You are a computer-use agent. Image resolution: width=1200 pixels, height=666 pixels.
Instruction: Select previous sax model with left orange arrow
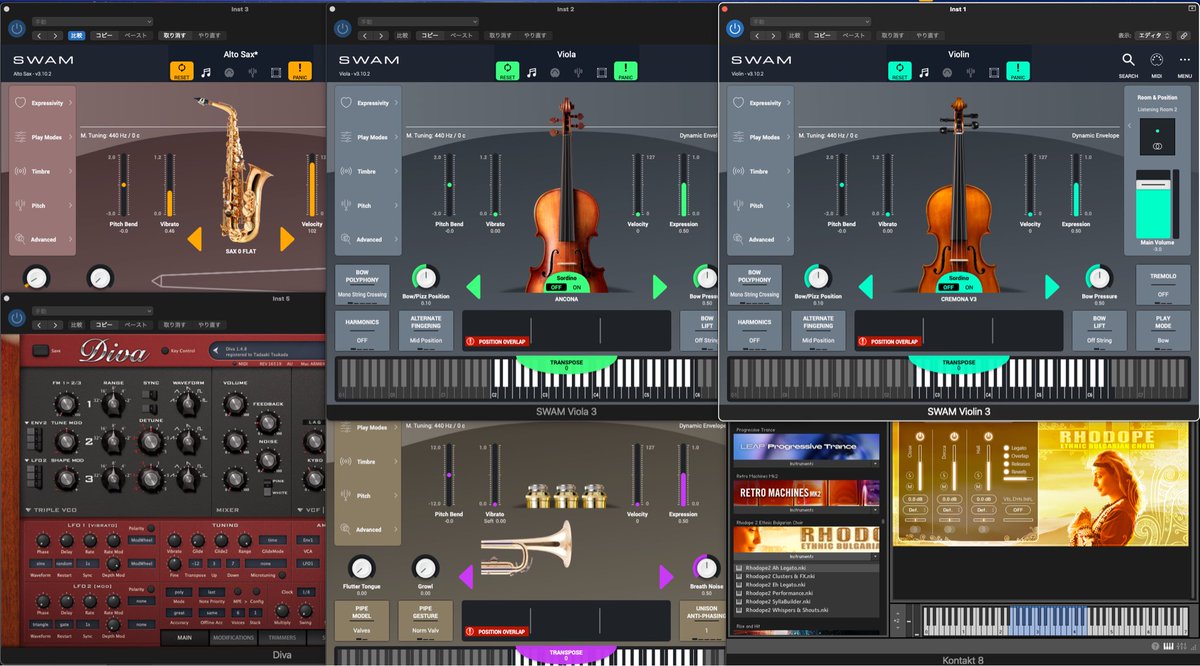(x=195, y=239)
